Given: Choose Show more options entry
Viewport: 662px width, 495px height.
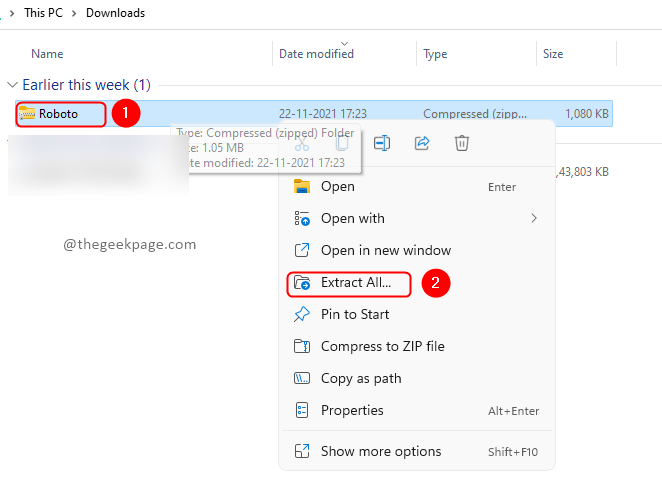Looking at the screenshot, I should (379, 451).
